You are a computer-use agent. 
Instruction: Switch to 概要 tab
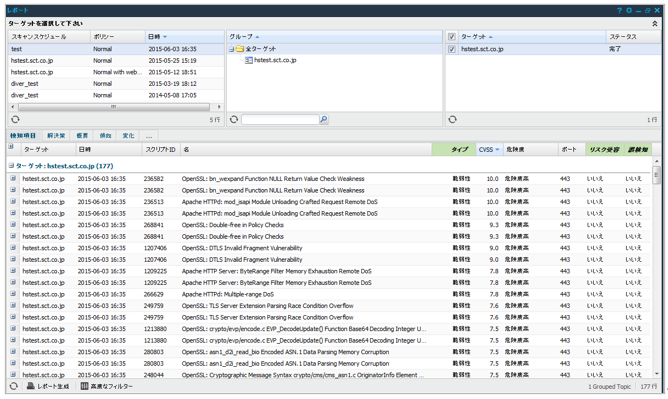click(82, 136)
